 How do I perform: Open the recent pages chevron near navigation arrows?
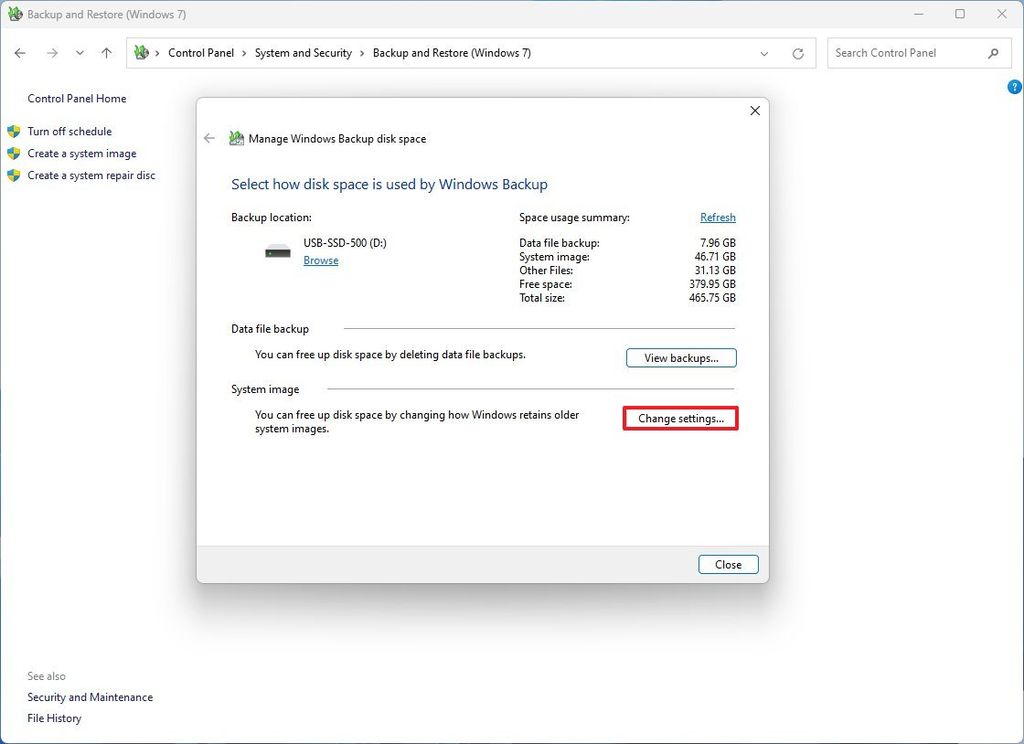pyautogui.click(x=79, y=53)
